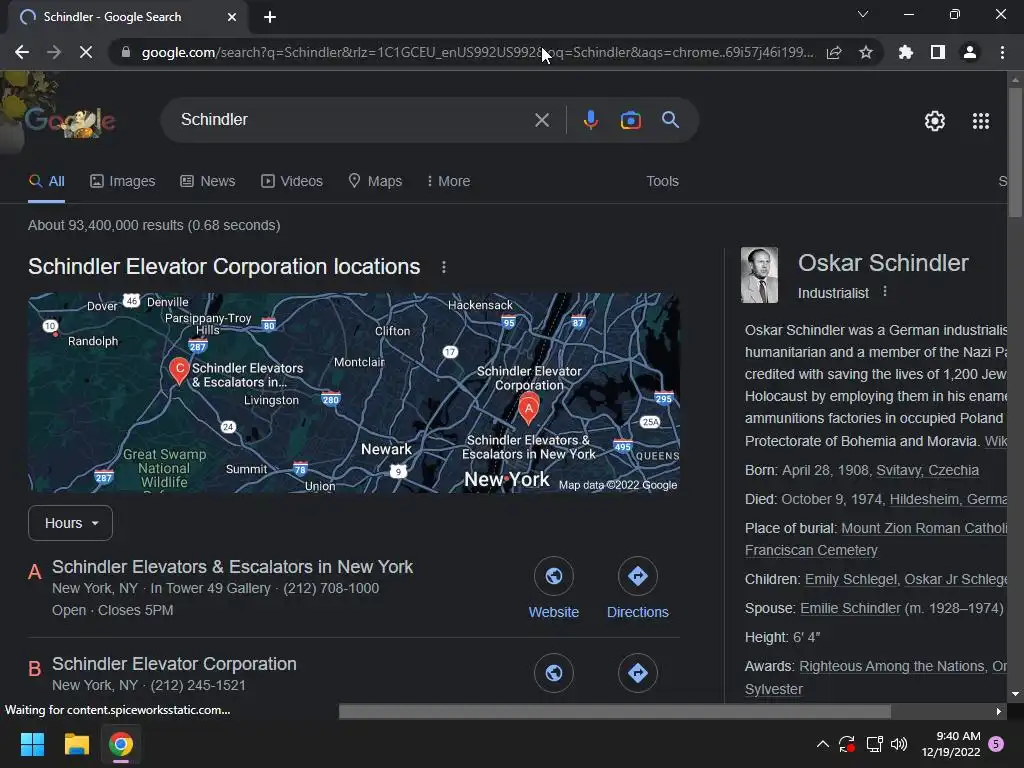Select the All results tab
1024x768 pixels.
tap(46, 182)
